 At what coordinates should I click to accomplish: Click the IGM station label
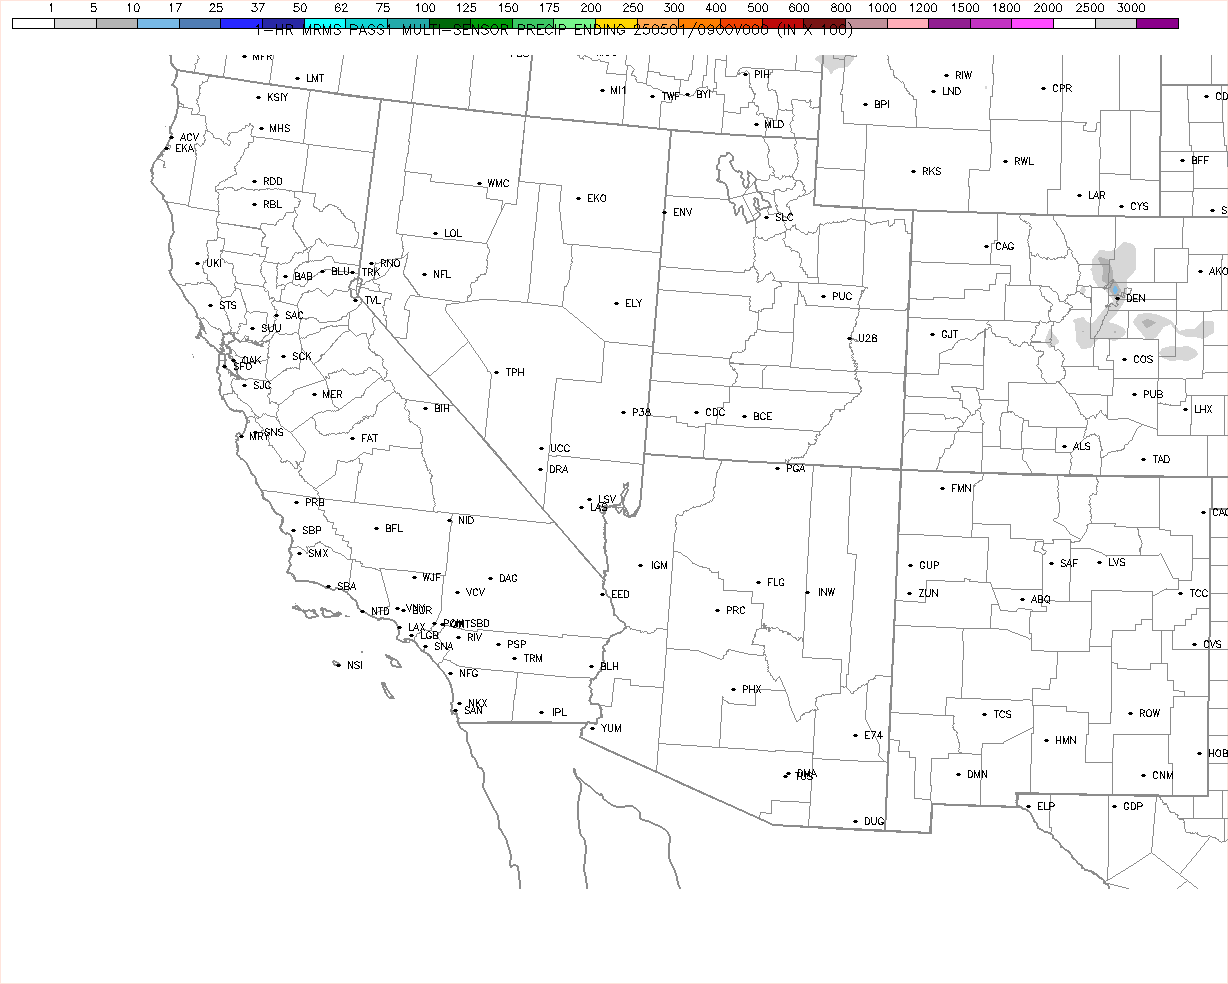point(659,566)
